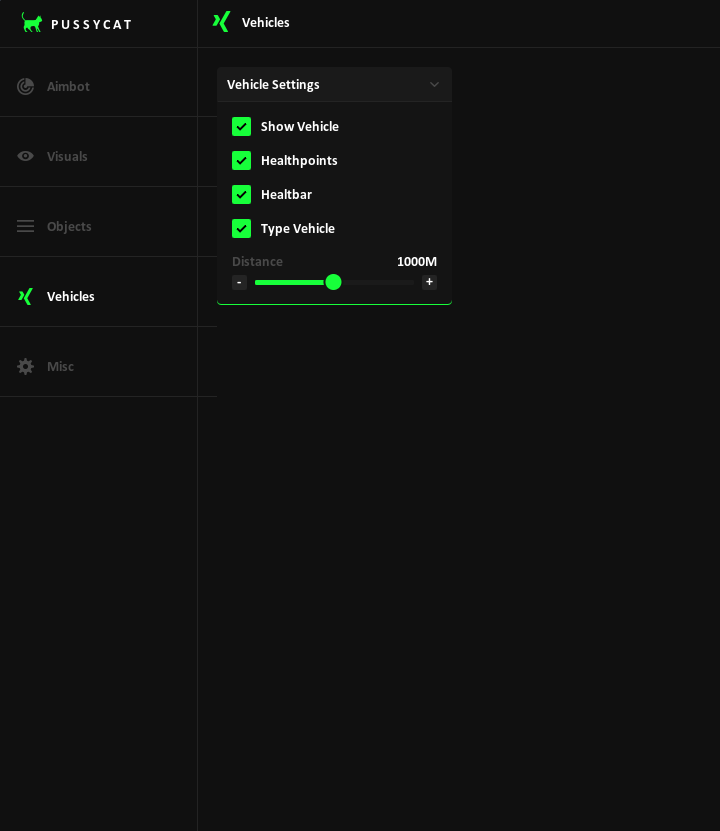Click the Aimbot radar icon

25,86
